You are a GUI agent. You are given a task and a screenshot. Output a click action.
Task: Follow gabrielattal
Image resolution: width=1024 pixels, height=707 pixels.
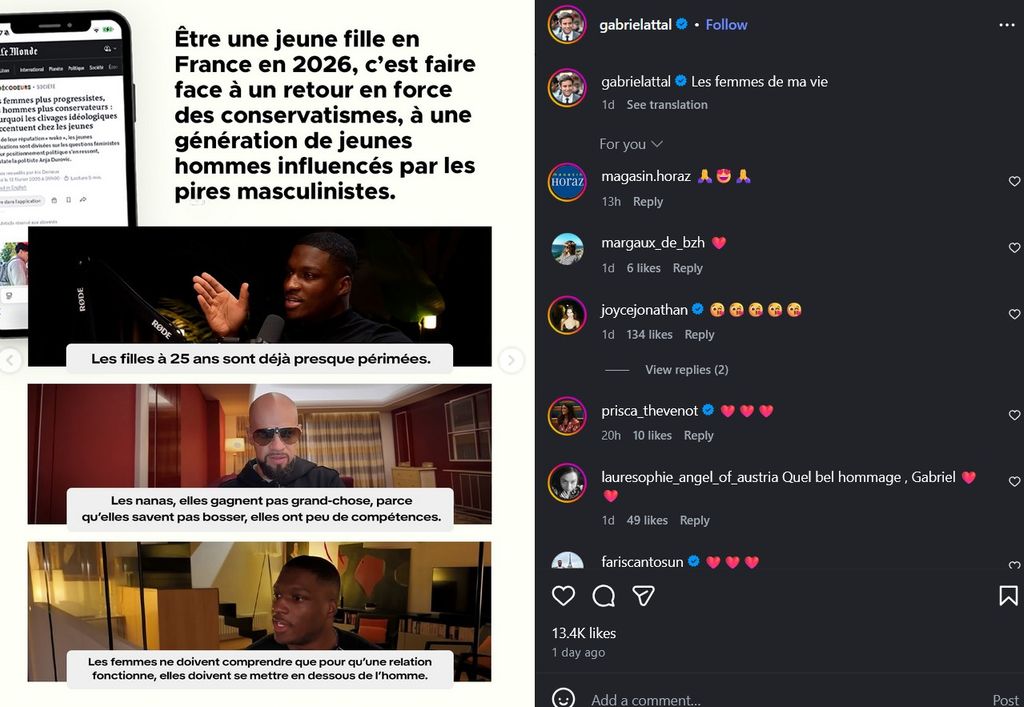[x=726, y=25]
